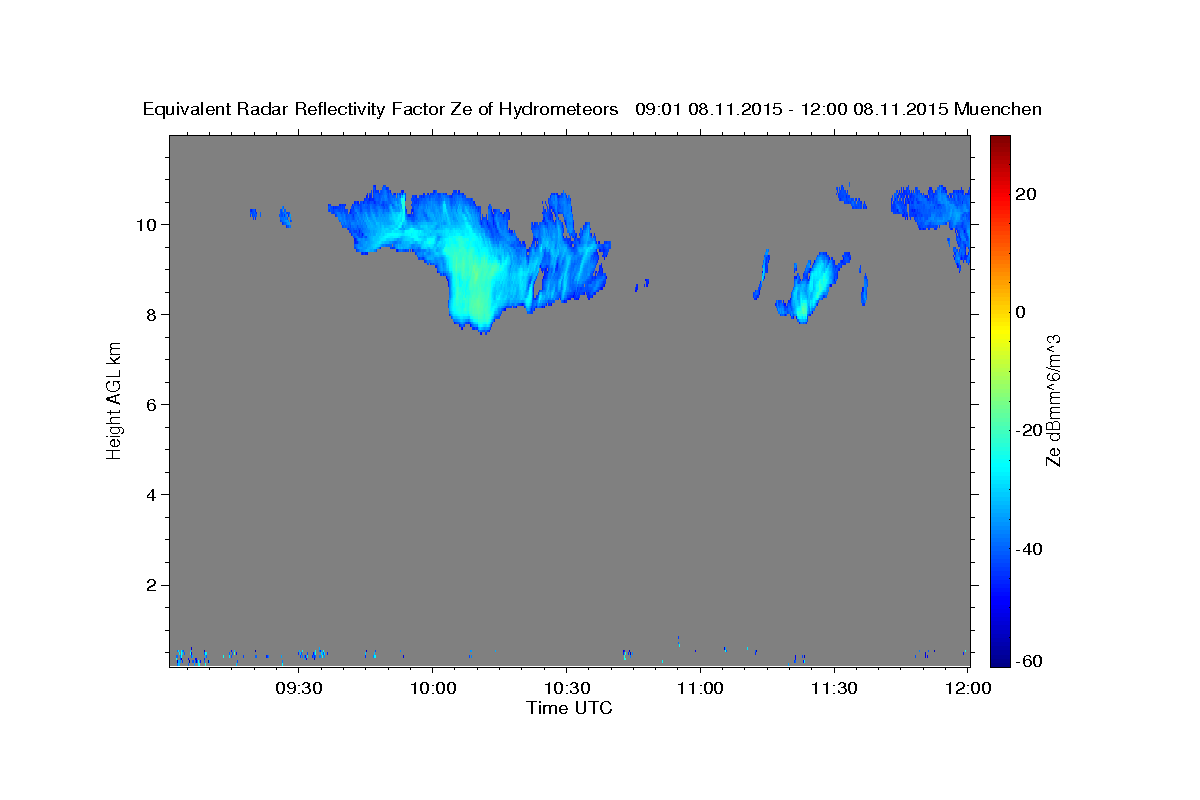Click the 'Muenchen' location label

[x=998, y=110]
